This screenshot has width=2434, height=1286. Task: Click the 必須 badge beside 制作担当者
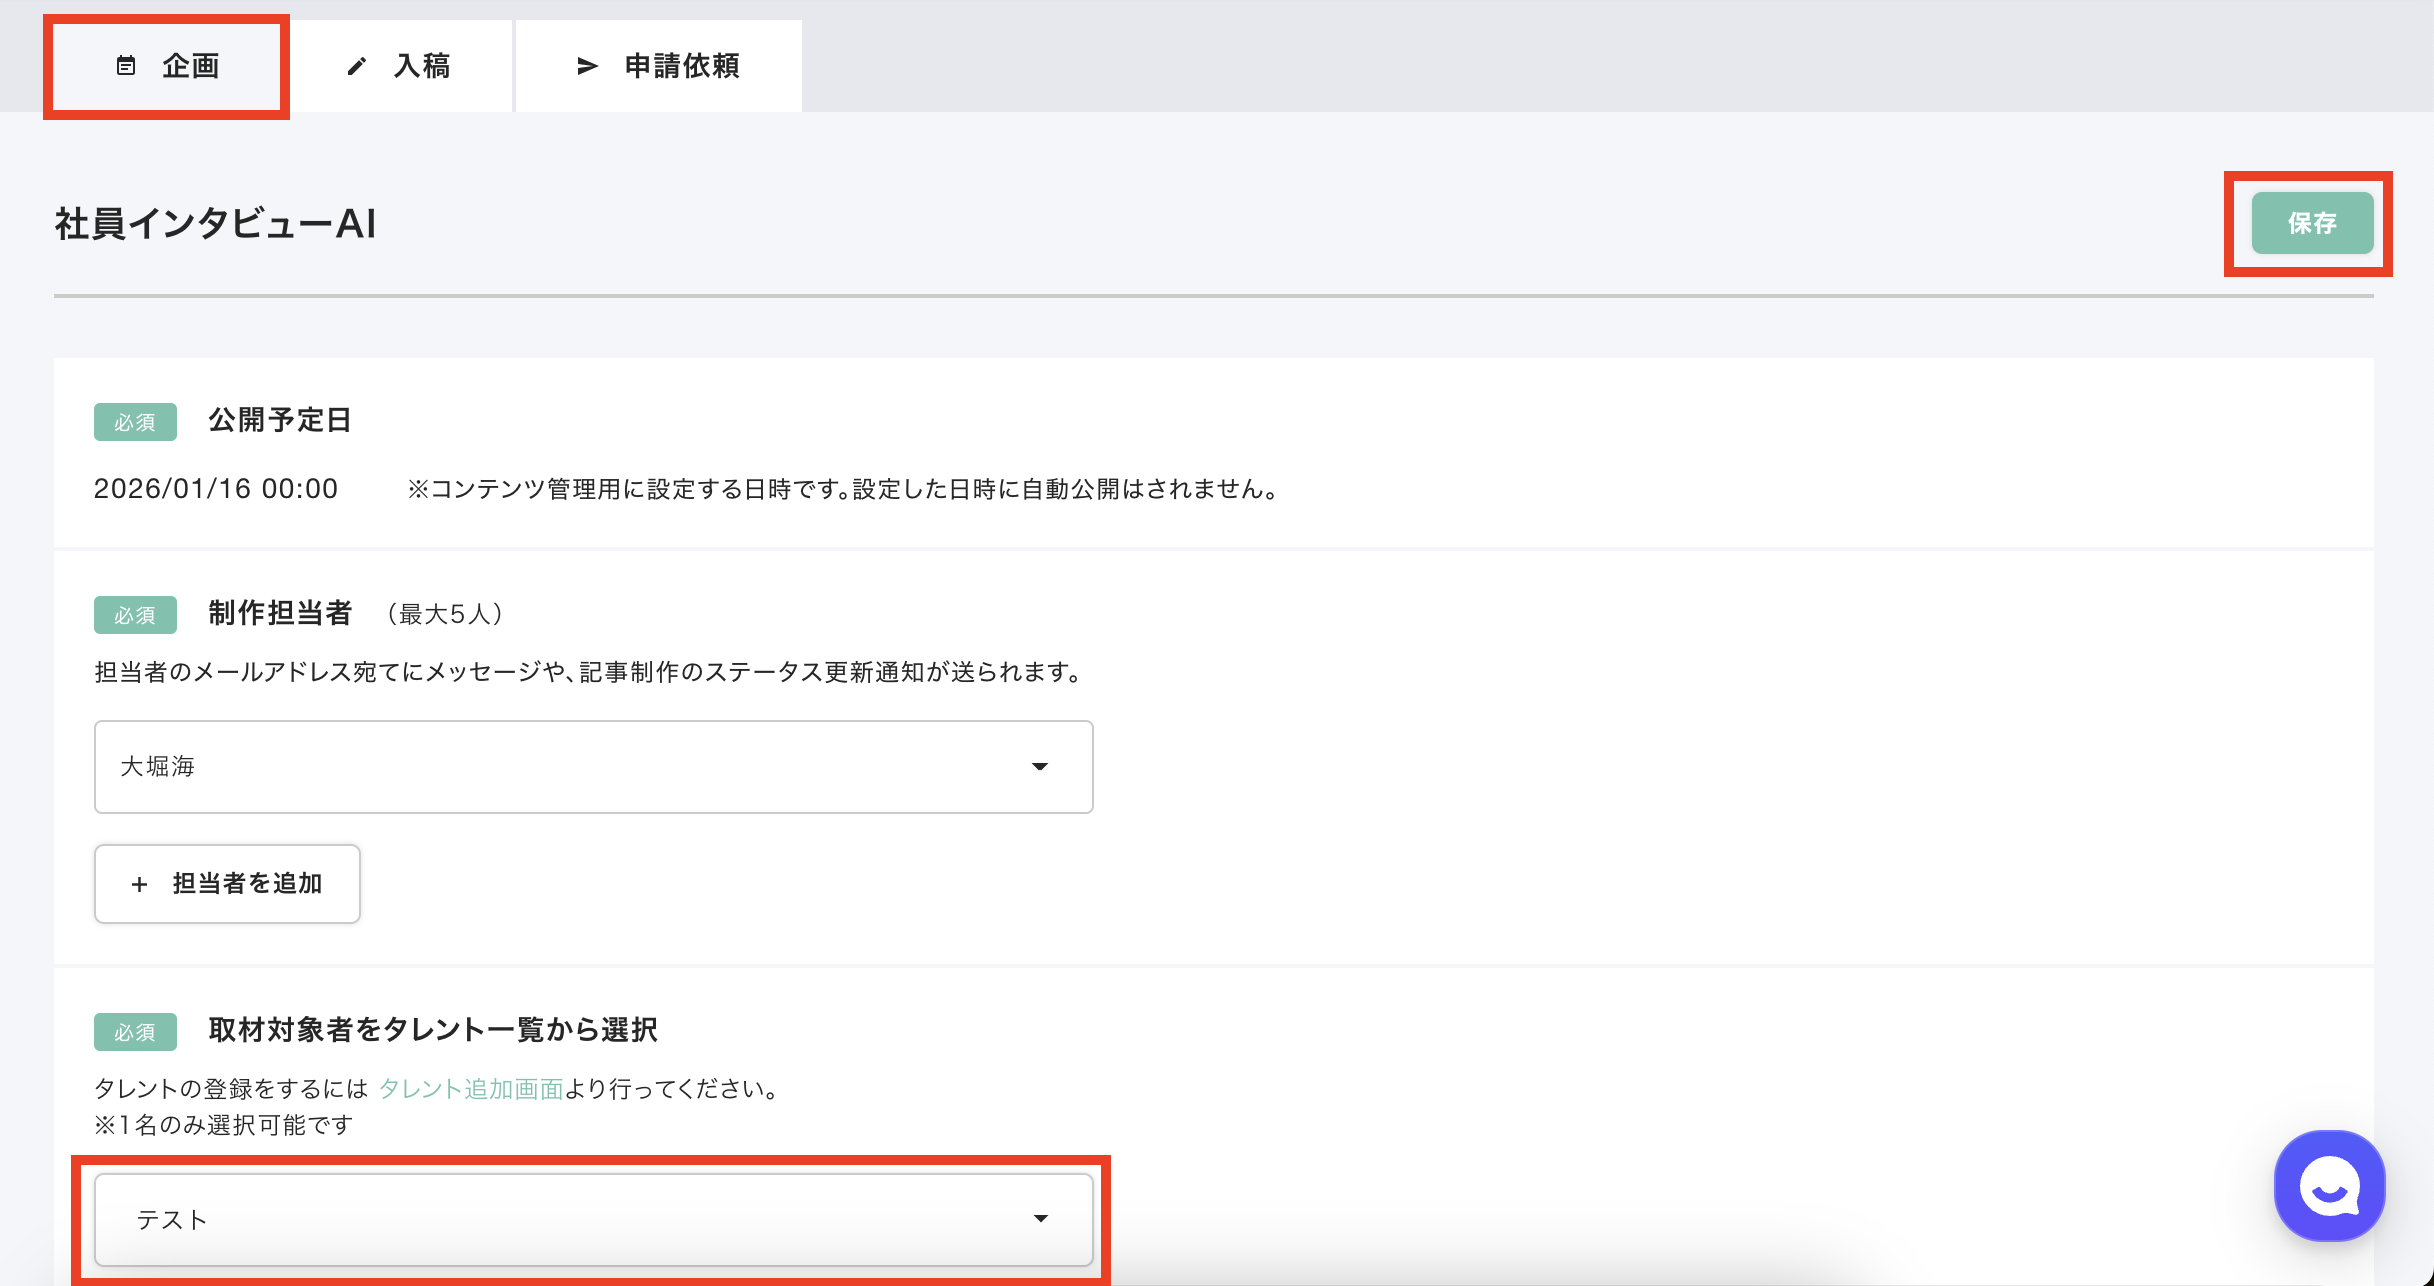(135, 615)
